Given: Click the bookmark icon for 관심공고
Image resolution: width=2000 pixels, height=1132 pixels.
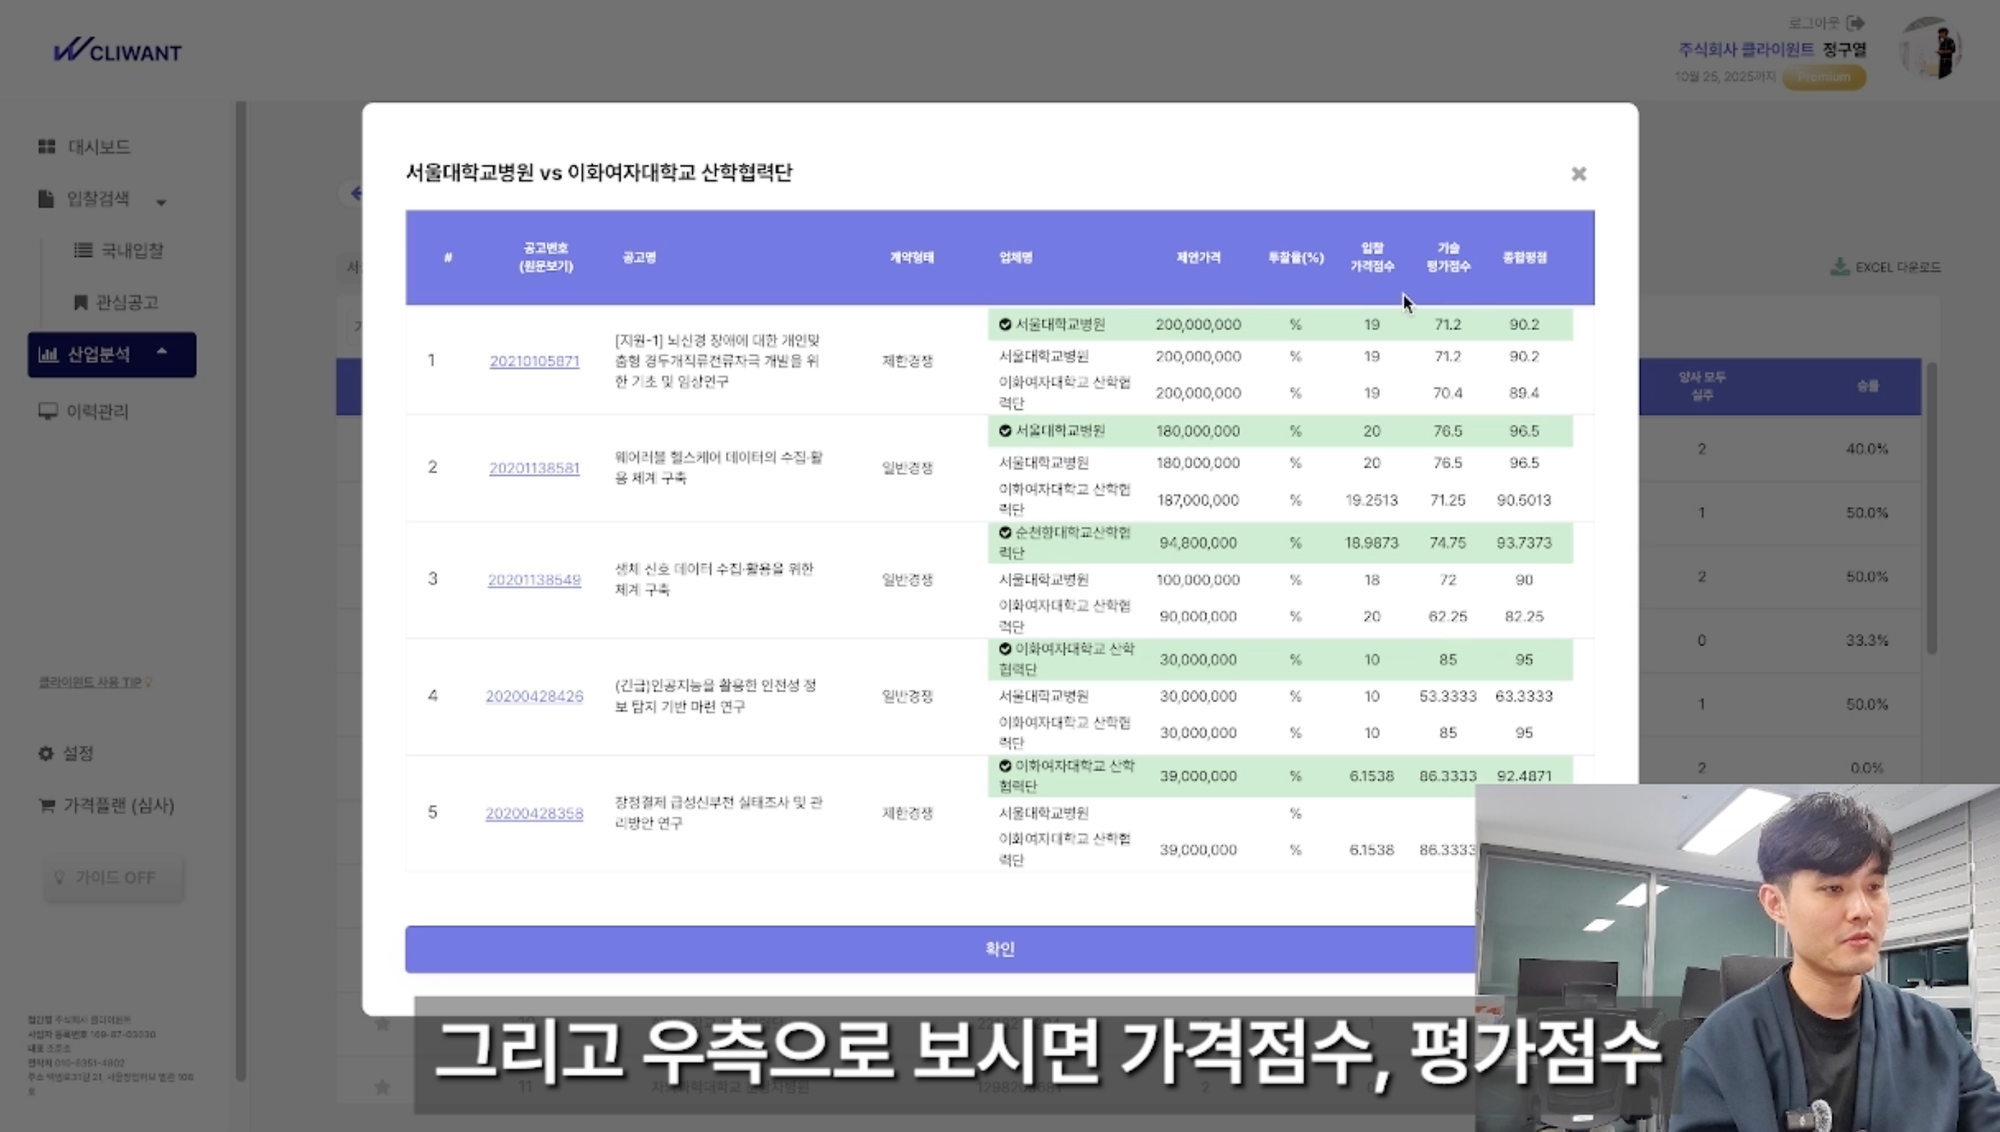Looking at the screenshot, I should [x=81, y=302].
